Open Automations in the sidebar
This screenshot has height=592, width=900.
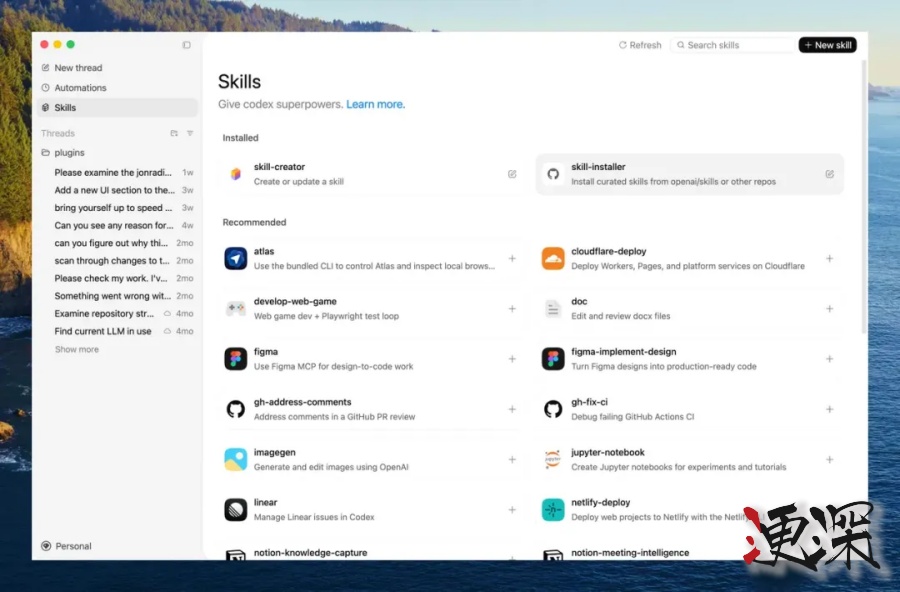pos(80,88)
